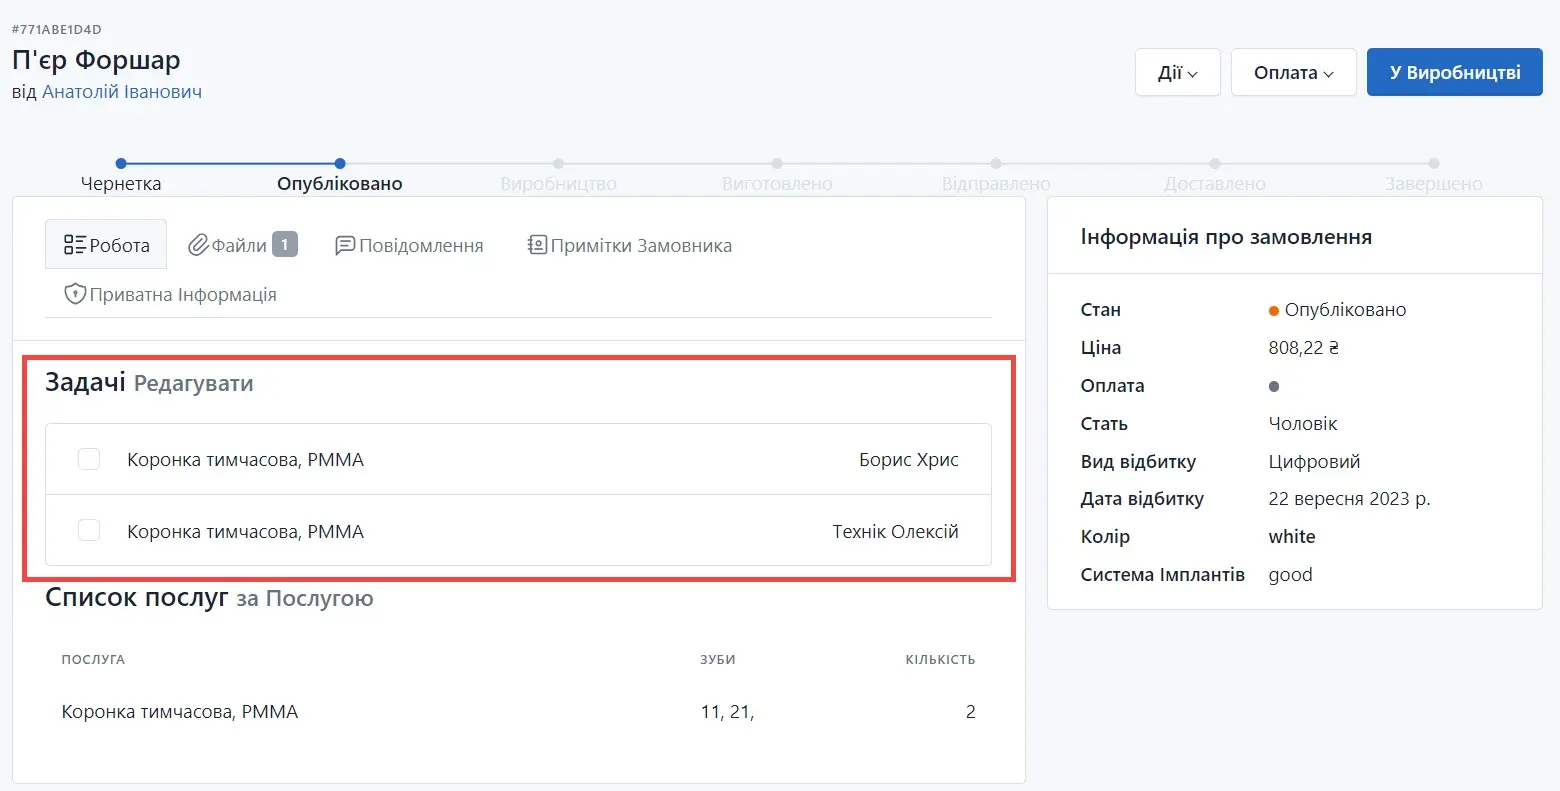Click Коронка тимчасова, PMMA in services list
This screenshot has height=791, width=1560.
180,712
